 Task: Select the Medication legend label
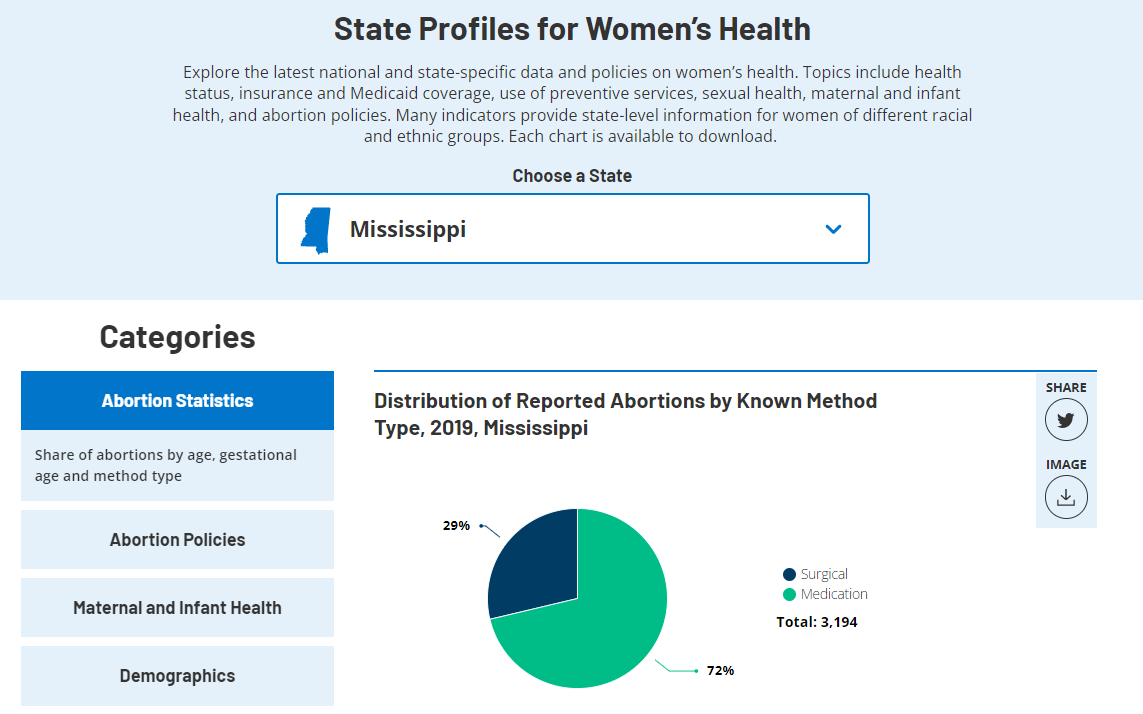click(834, 595)
